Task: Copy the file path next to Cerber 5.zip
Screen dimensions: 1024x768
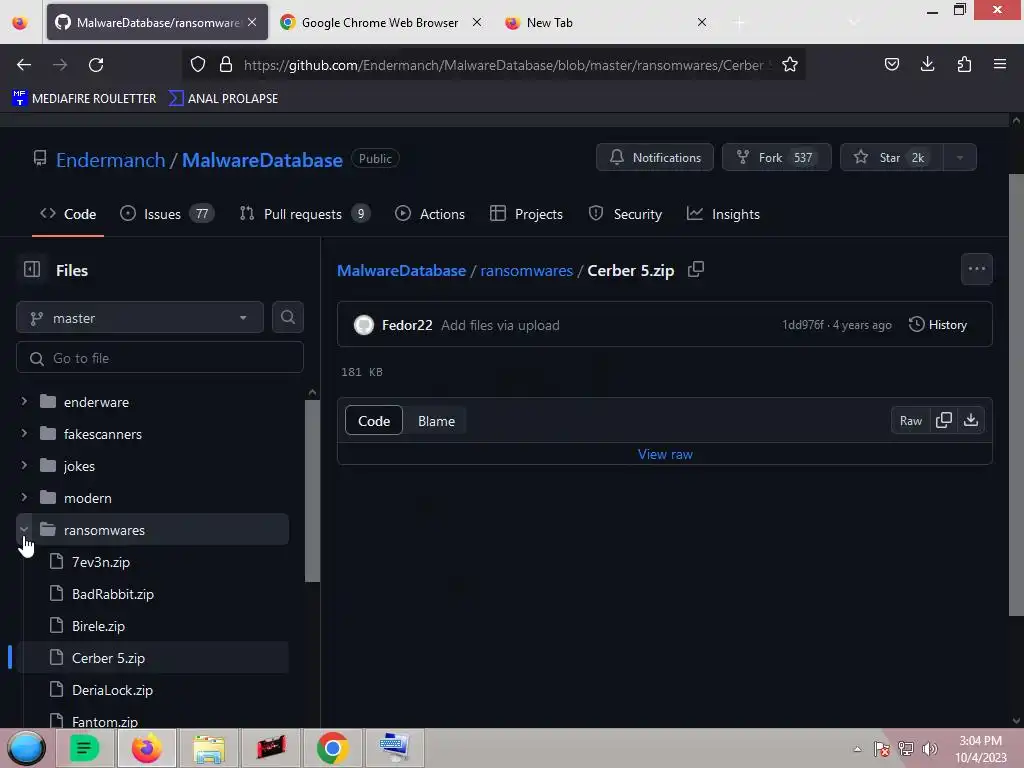Action: point(696,270)
